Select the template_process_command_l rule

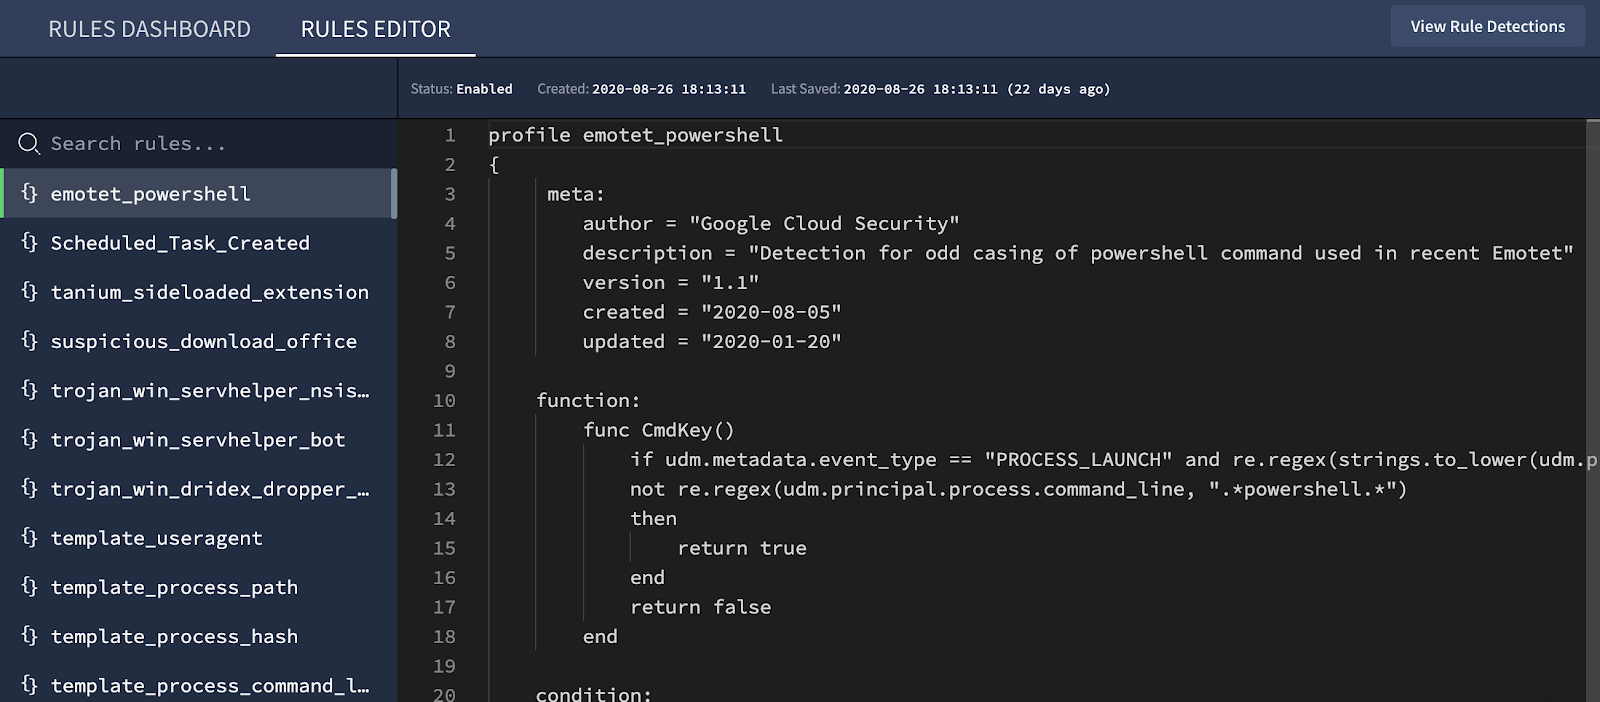point(198,684)
